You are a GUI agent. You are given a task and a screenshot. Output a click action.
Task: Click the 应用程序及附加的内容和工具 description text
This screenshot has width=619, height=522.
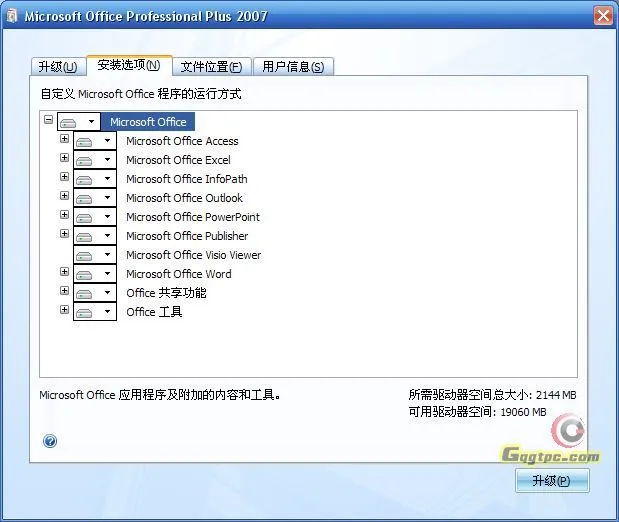(x=160, y=394)
